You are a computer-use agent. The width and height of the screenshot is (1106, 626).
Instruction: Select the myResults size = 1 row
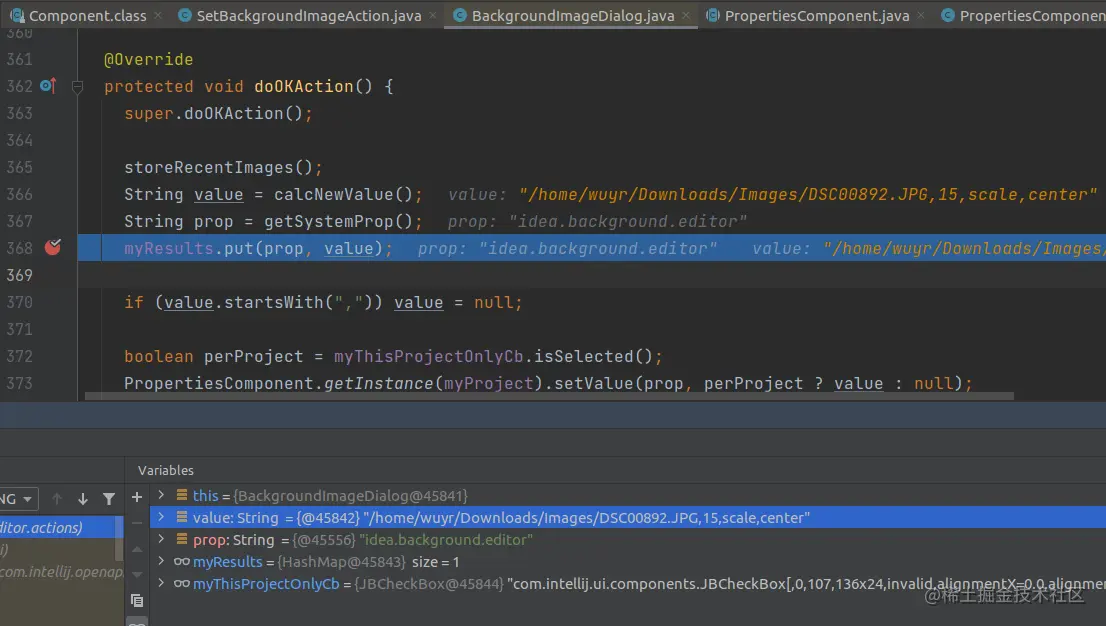[628, 562]
